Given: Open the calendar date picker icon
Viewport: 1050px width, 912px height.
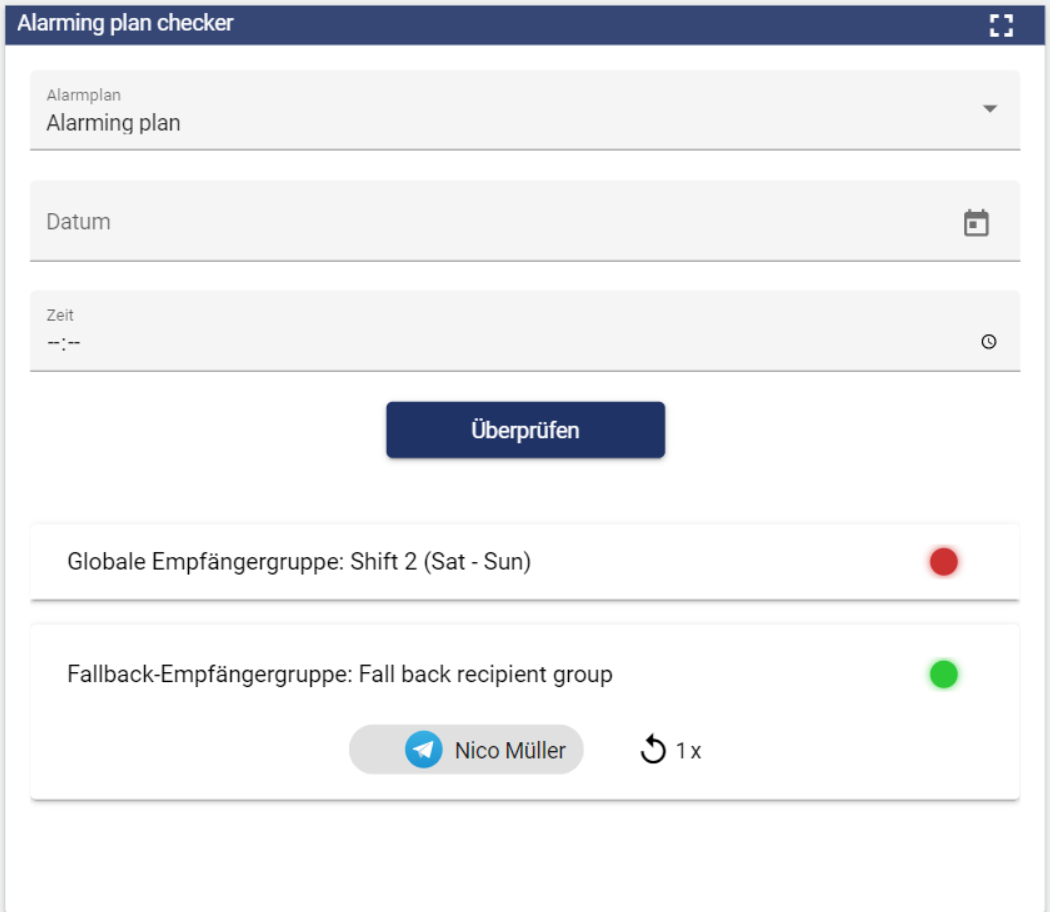Looking at the screenshot, I should (x=976, y=223).
